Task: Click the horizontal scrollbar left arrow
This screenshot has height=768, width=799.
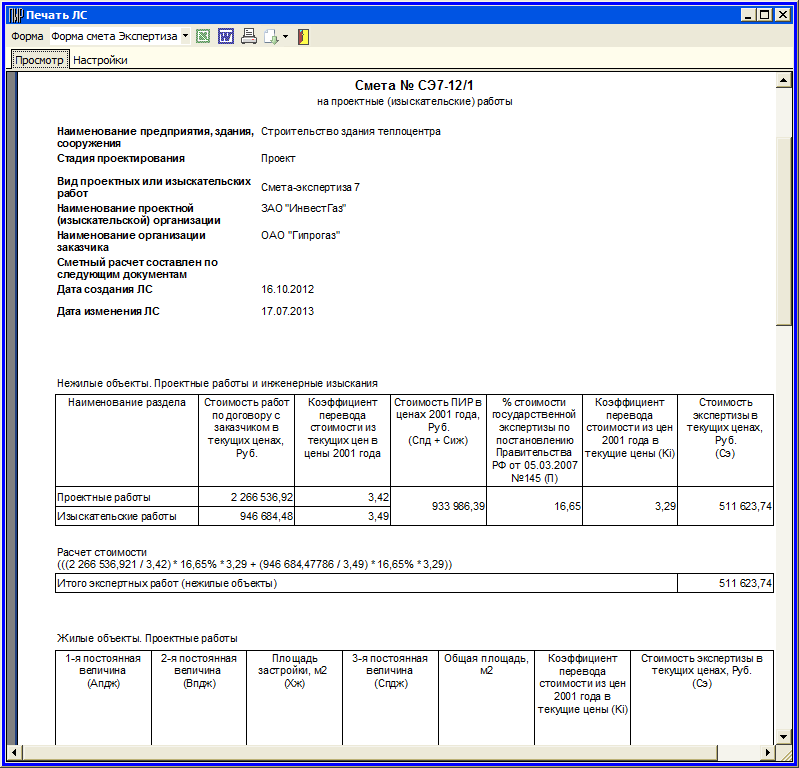Action: 13,751
